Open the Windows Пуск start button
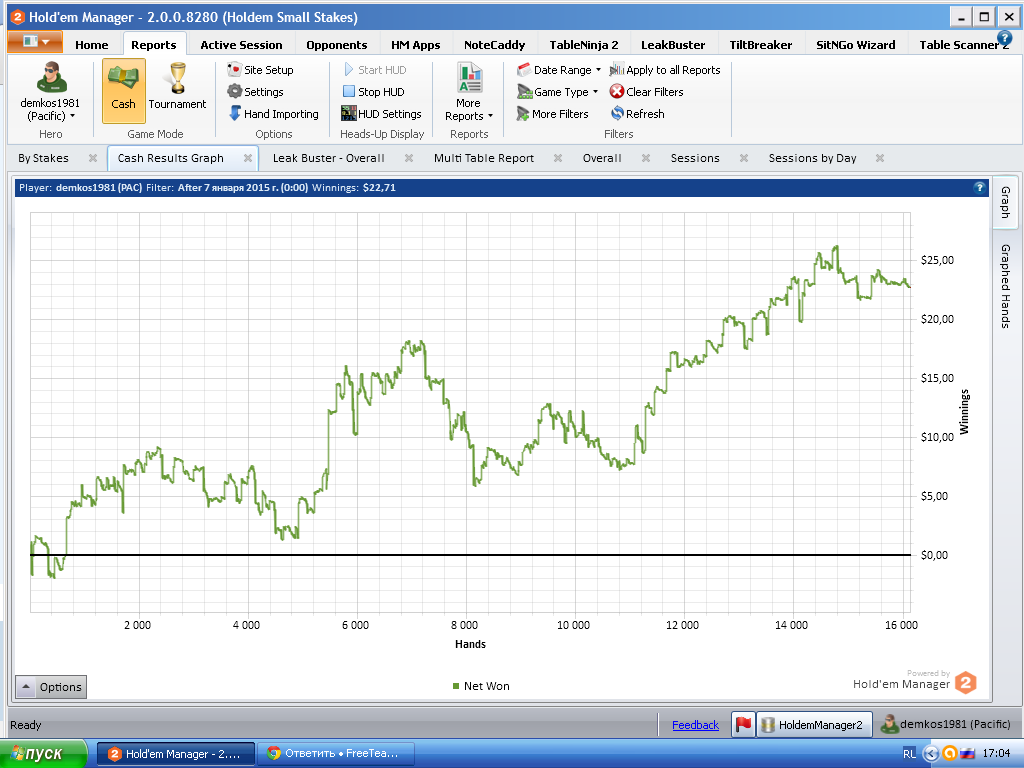The image size is (1024, 768). (x=43, y=754)
